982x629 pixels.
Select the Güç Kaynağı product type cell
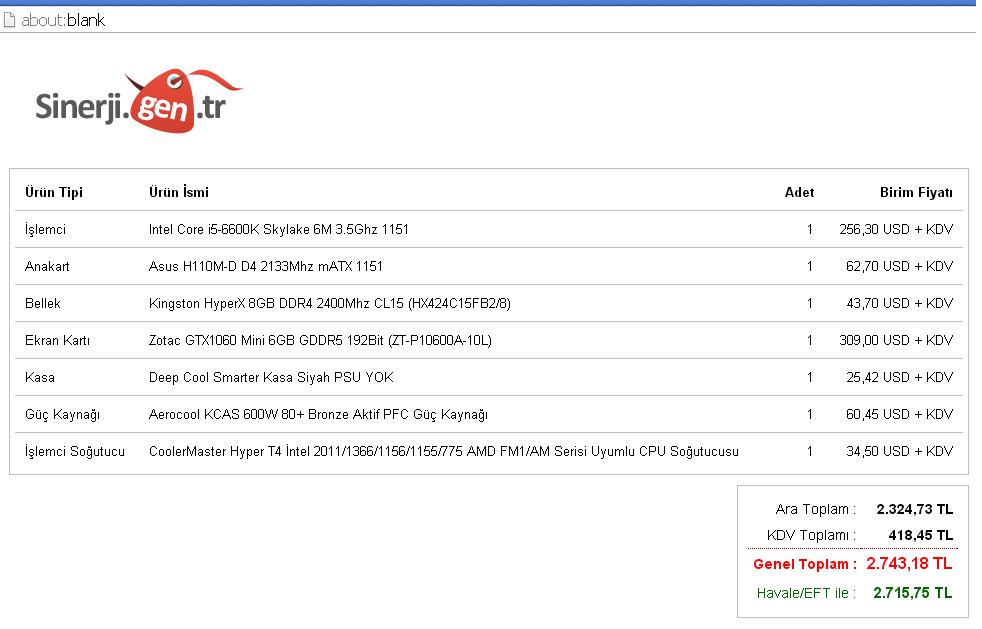63,415
